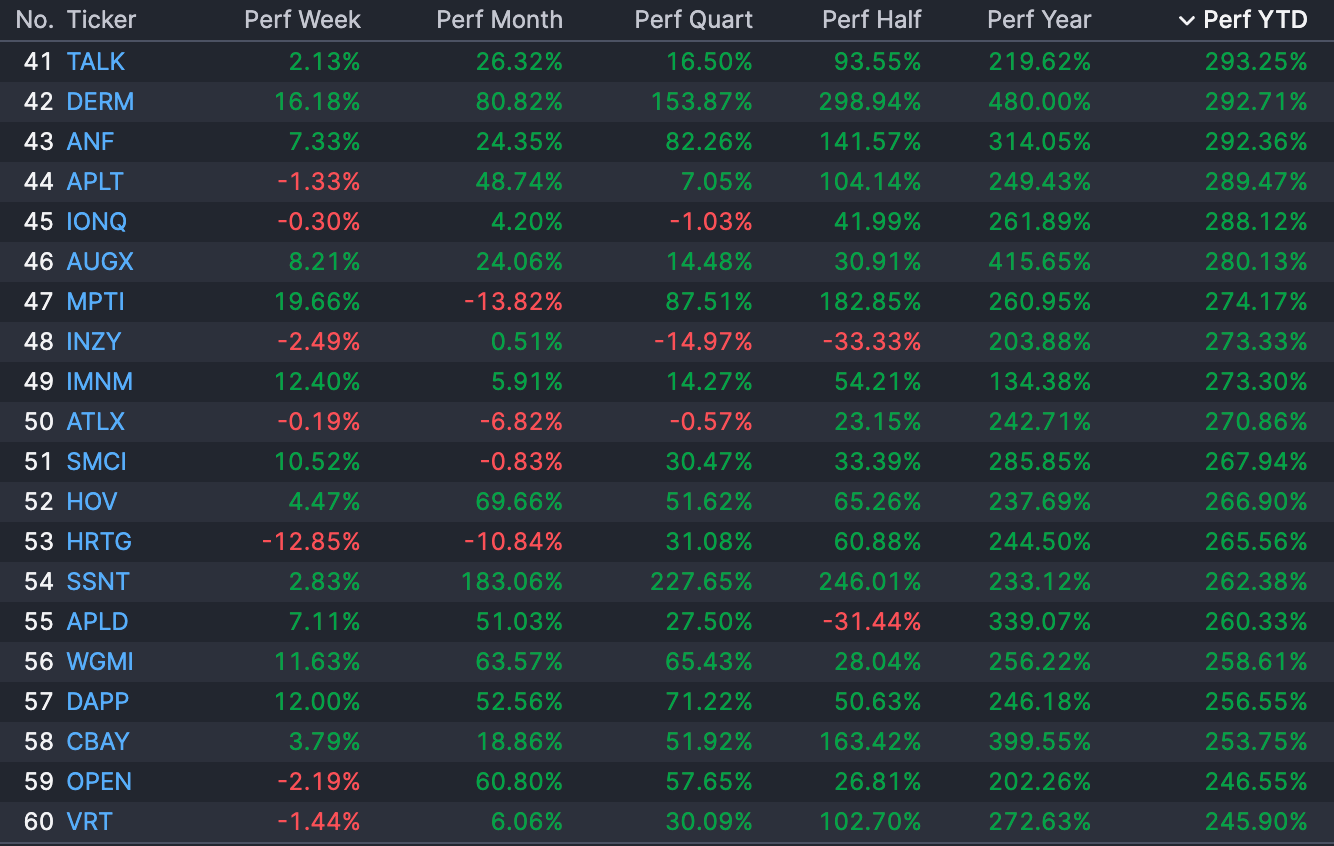Click ATLX's Perf Month value -6.82%
The height and width of the screenshot is (846, 1334).
(x=520, y=422)
